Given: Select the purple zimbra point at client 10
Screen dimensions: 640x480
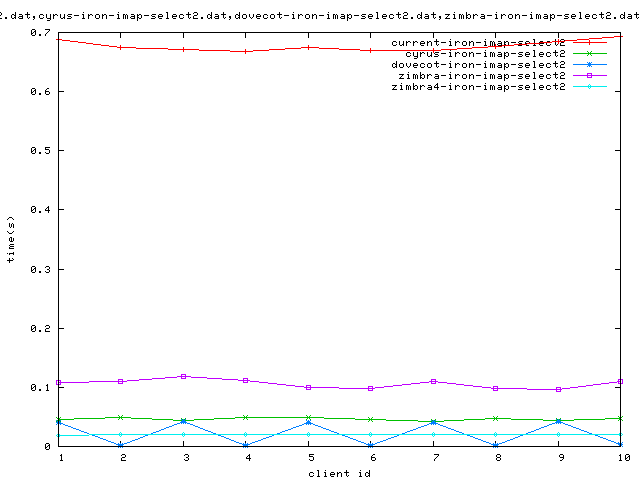Looking at the screenshot, I should point(620,381).
